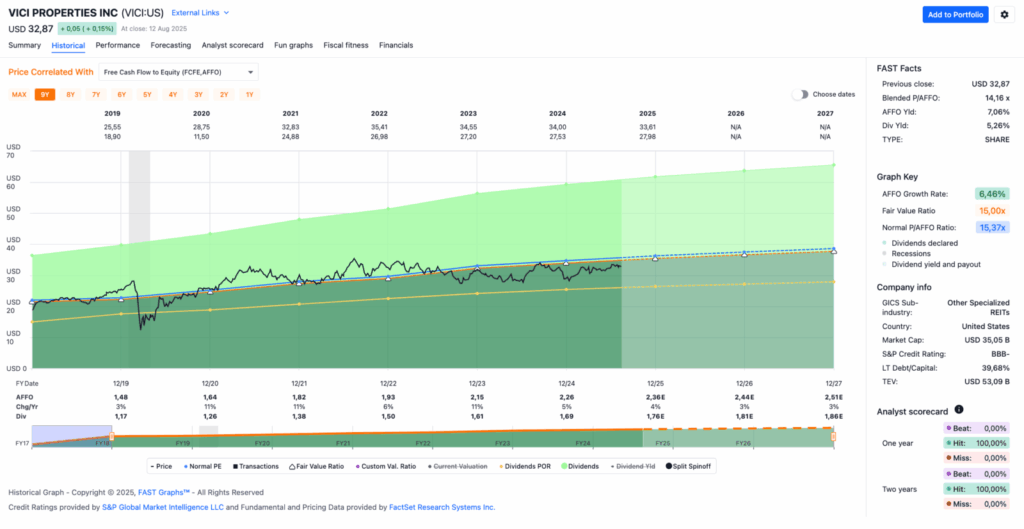1024x529 pixels.
Task: Click the S&P Credit Rating BBB- value
Action: click(x=1000, y=354)
